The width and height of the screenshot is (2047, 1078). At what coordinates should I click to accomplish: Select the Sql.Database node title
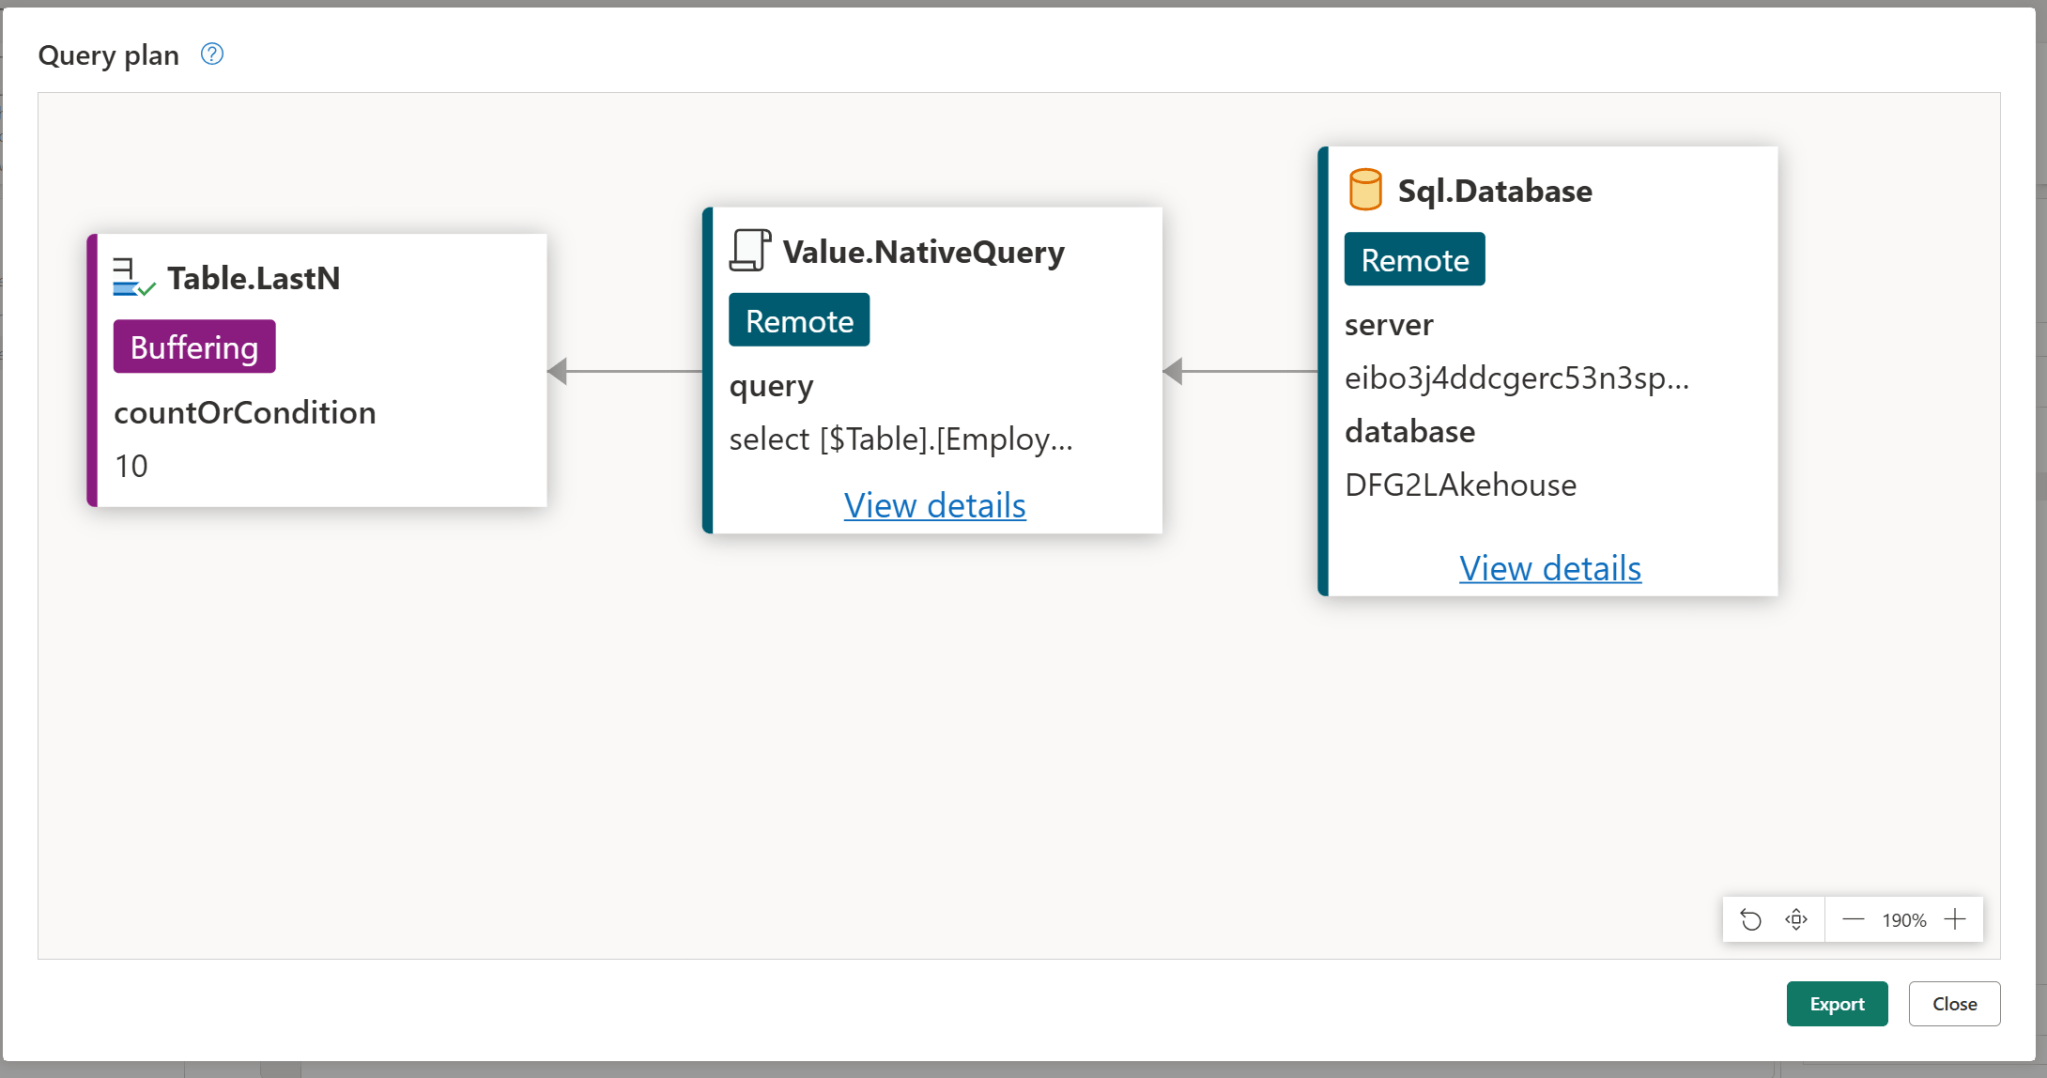click(x=1494, y=191)
